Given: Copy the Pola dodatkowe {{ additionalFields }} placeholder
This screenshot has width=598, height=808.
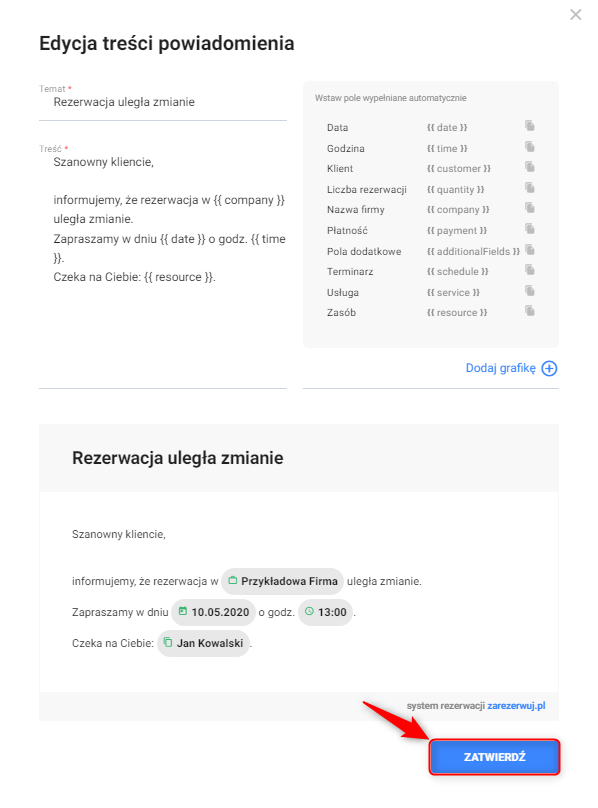Looking at the screenshot, I should 529,250.
